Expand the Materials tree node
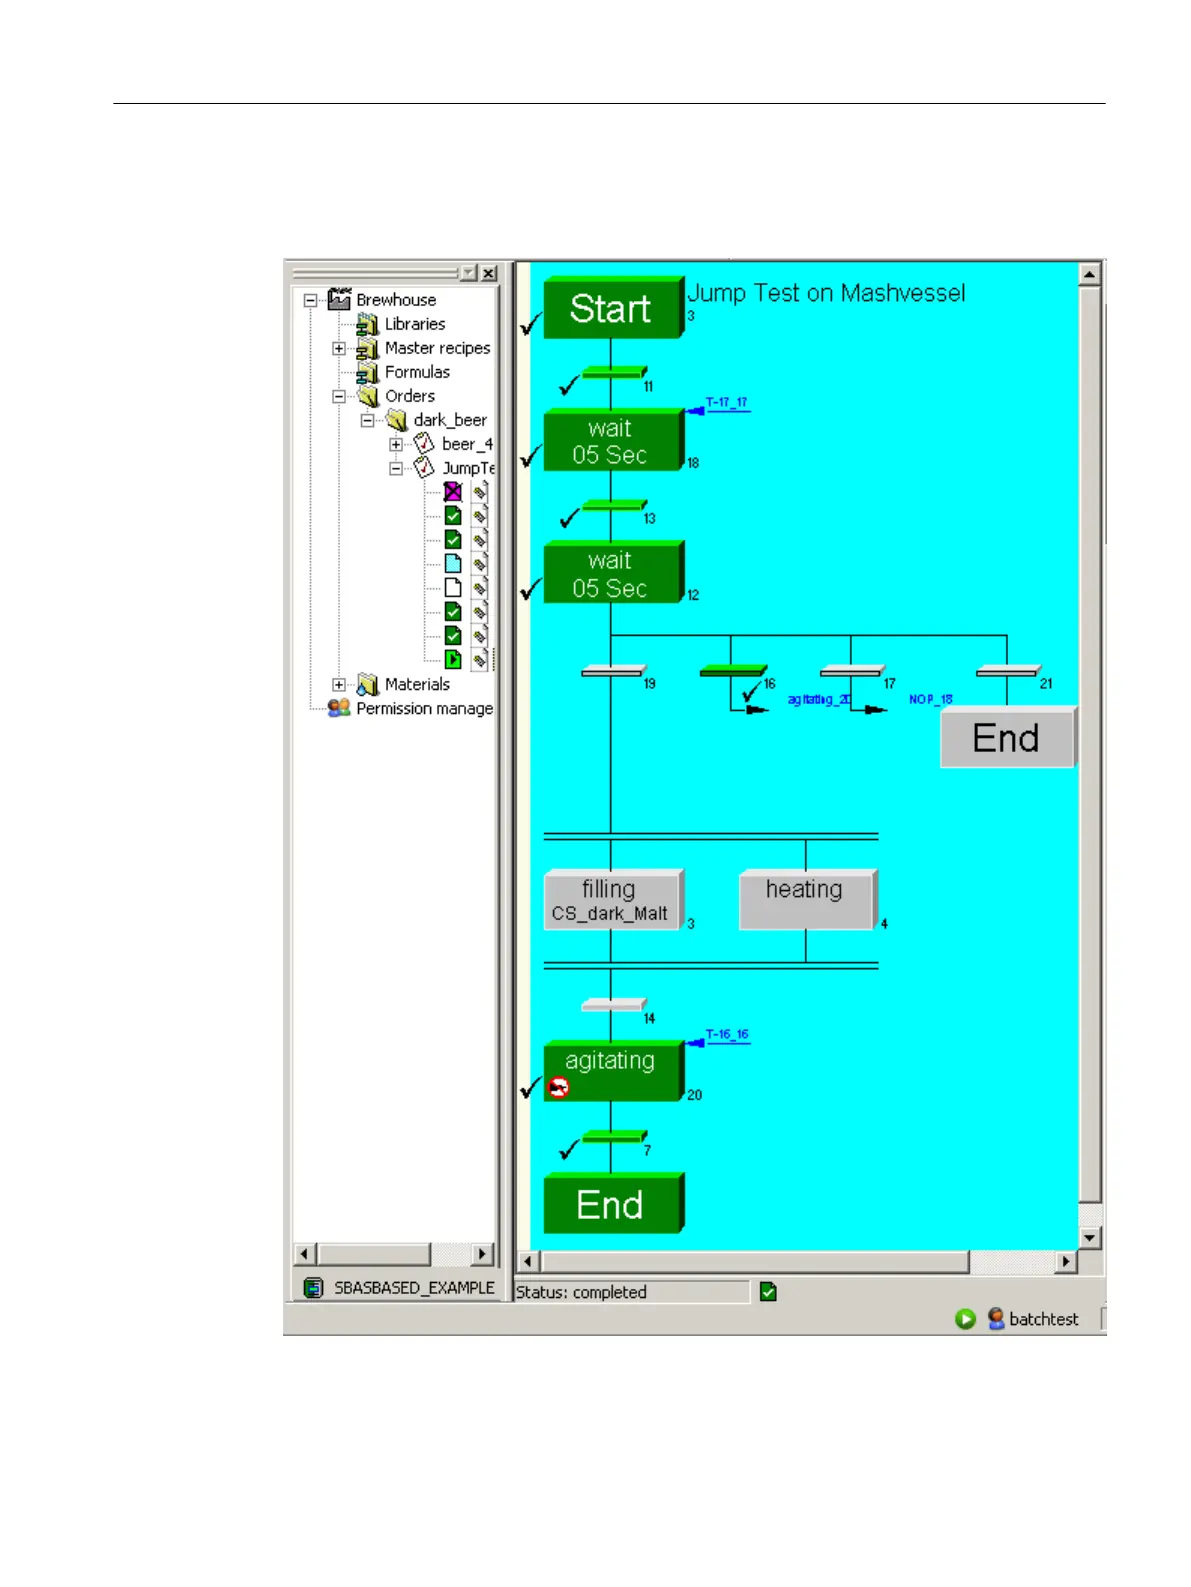1191x1587 pixels. click(339, 685)
